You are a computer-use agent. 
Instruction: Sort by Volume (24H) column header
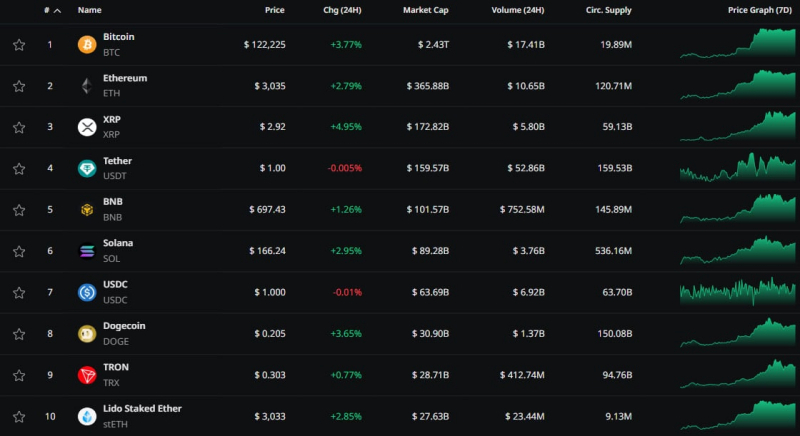click(x=517, y=10)
